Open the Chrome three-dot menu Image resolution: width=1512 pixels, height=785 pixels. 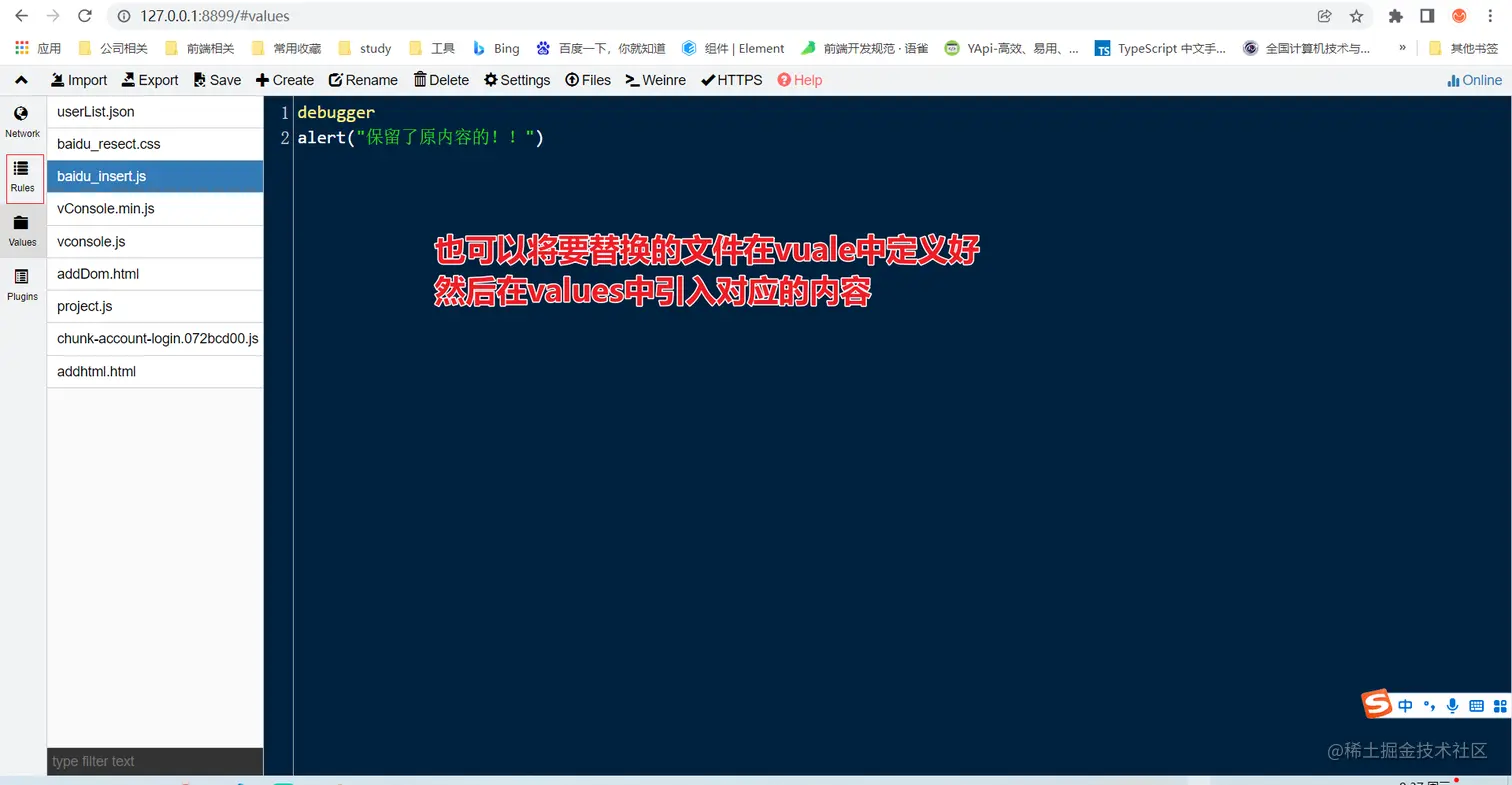pyautogui.click(x=1490, y=16)
